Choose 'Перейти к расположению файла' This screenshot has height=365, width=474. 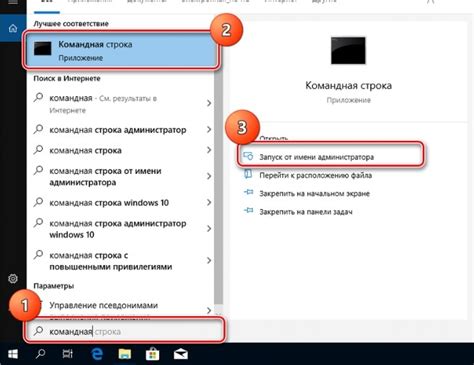(315, 175)
